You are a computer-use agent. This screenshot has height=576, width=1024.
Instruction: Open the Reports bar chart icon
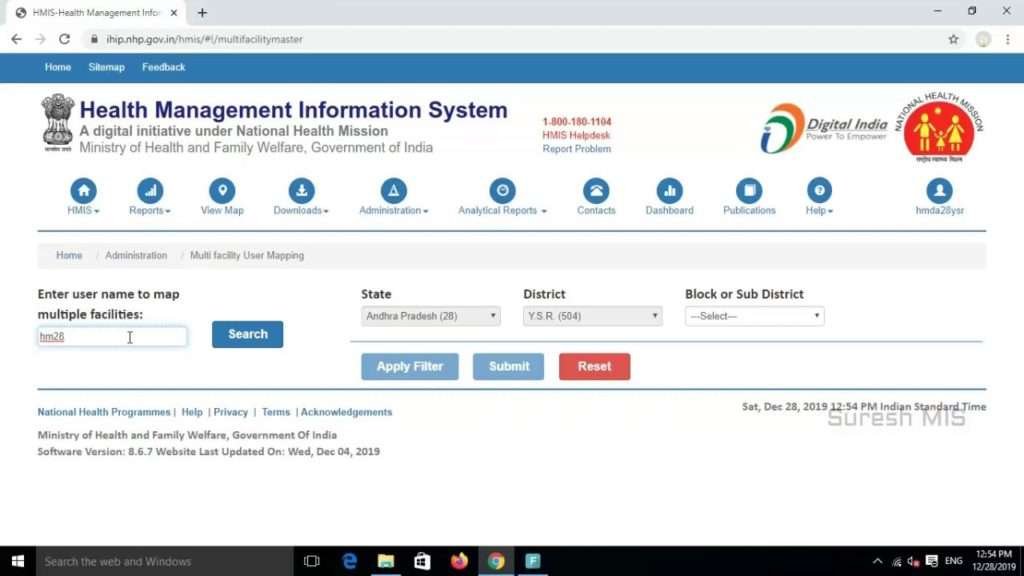point(150,190)
